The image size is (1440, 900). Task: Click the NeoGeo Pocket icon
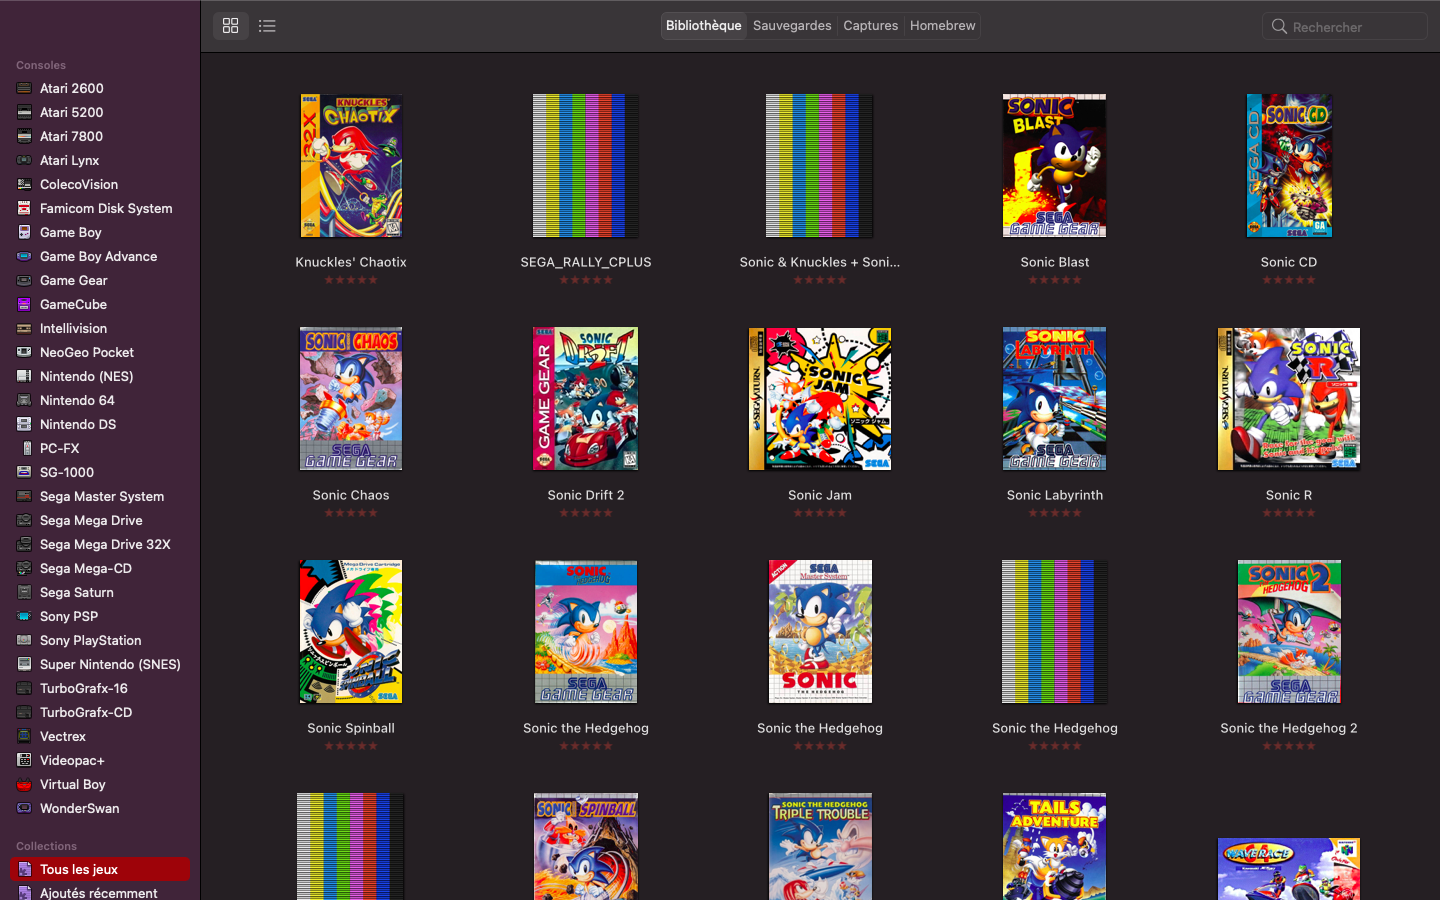click(24, 352)
